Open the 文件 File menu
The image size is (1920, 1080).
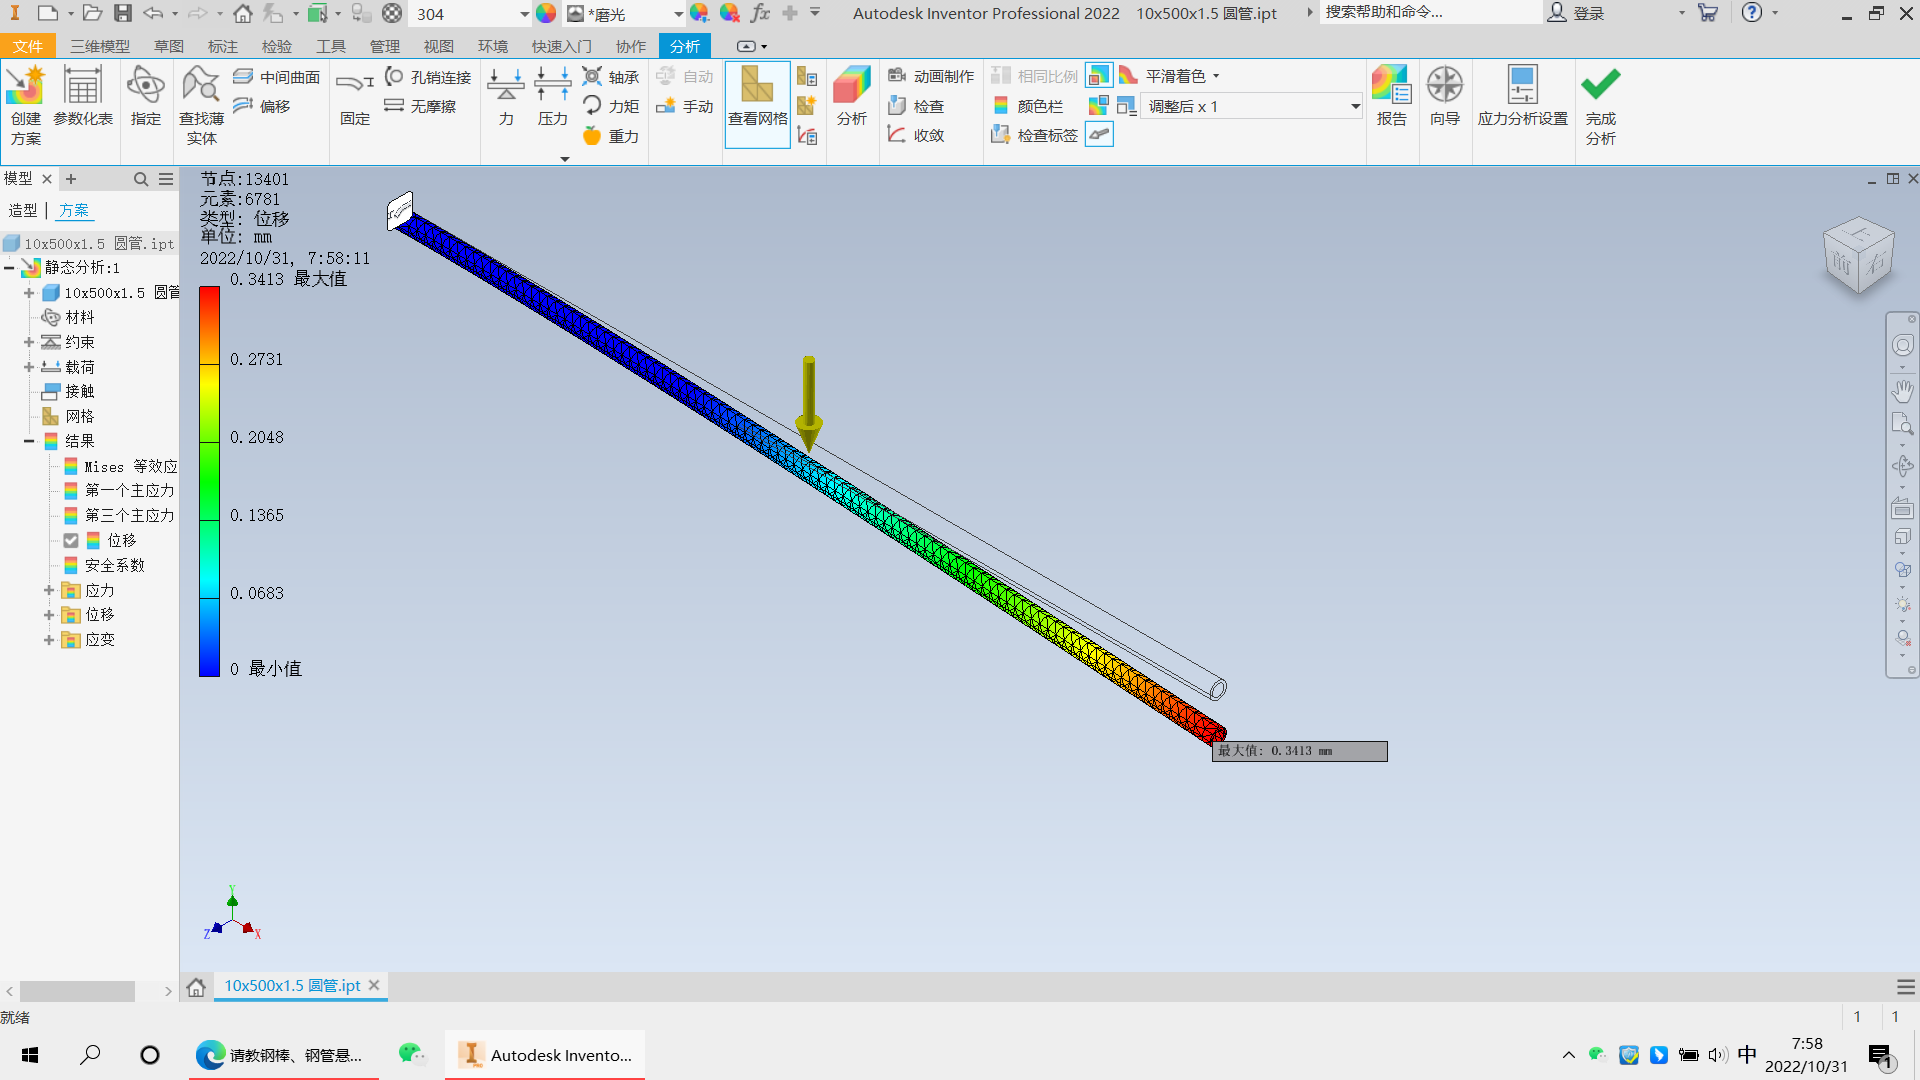pos(28,46)
